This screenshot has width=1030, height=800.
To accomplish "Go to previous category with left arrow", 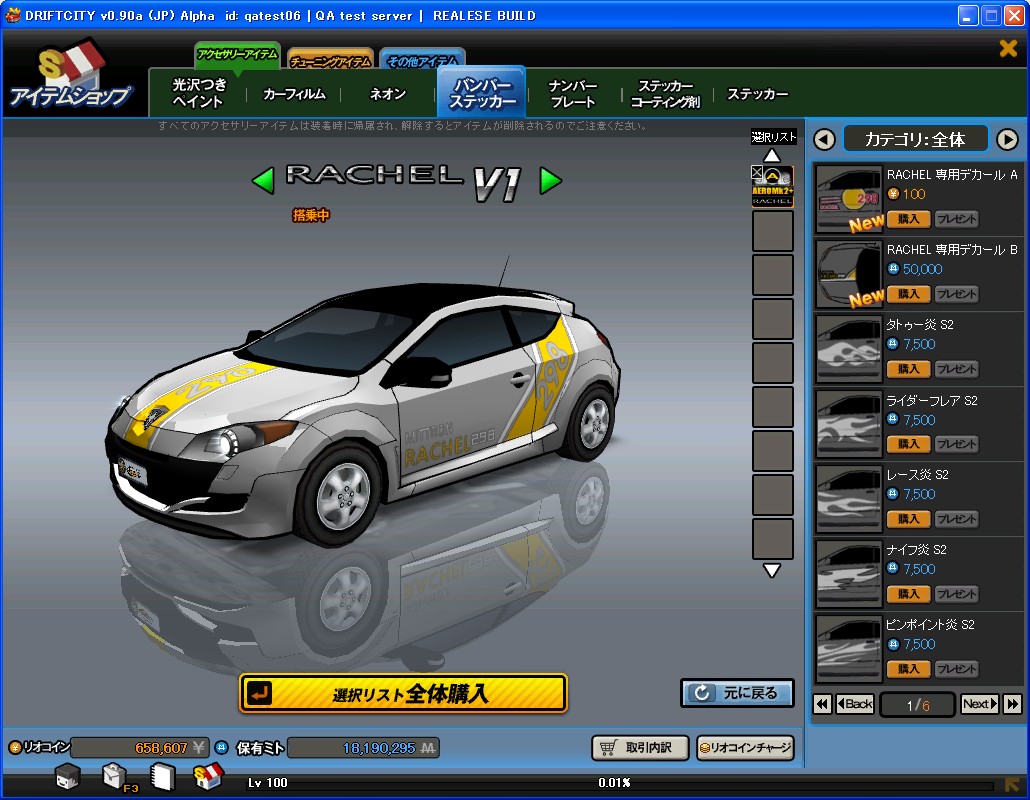I will [824, 139].
